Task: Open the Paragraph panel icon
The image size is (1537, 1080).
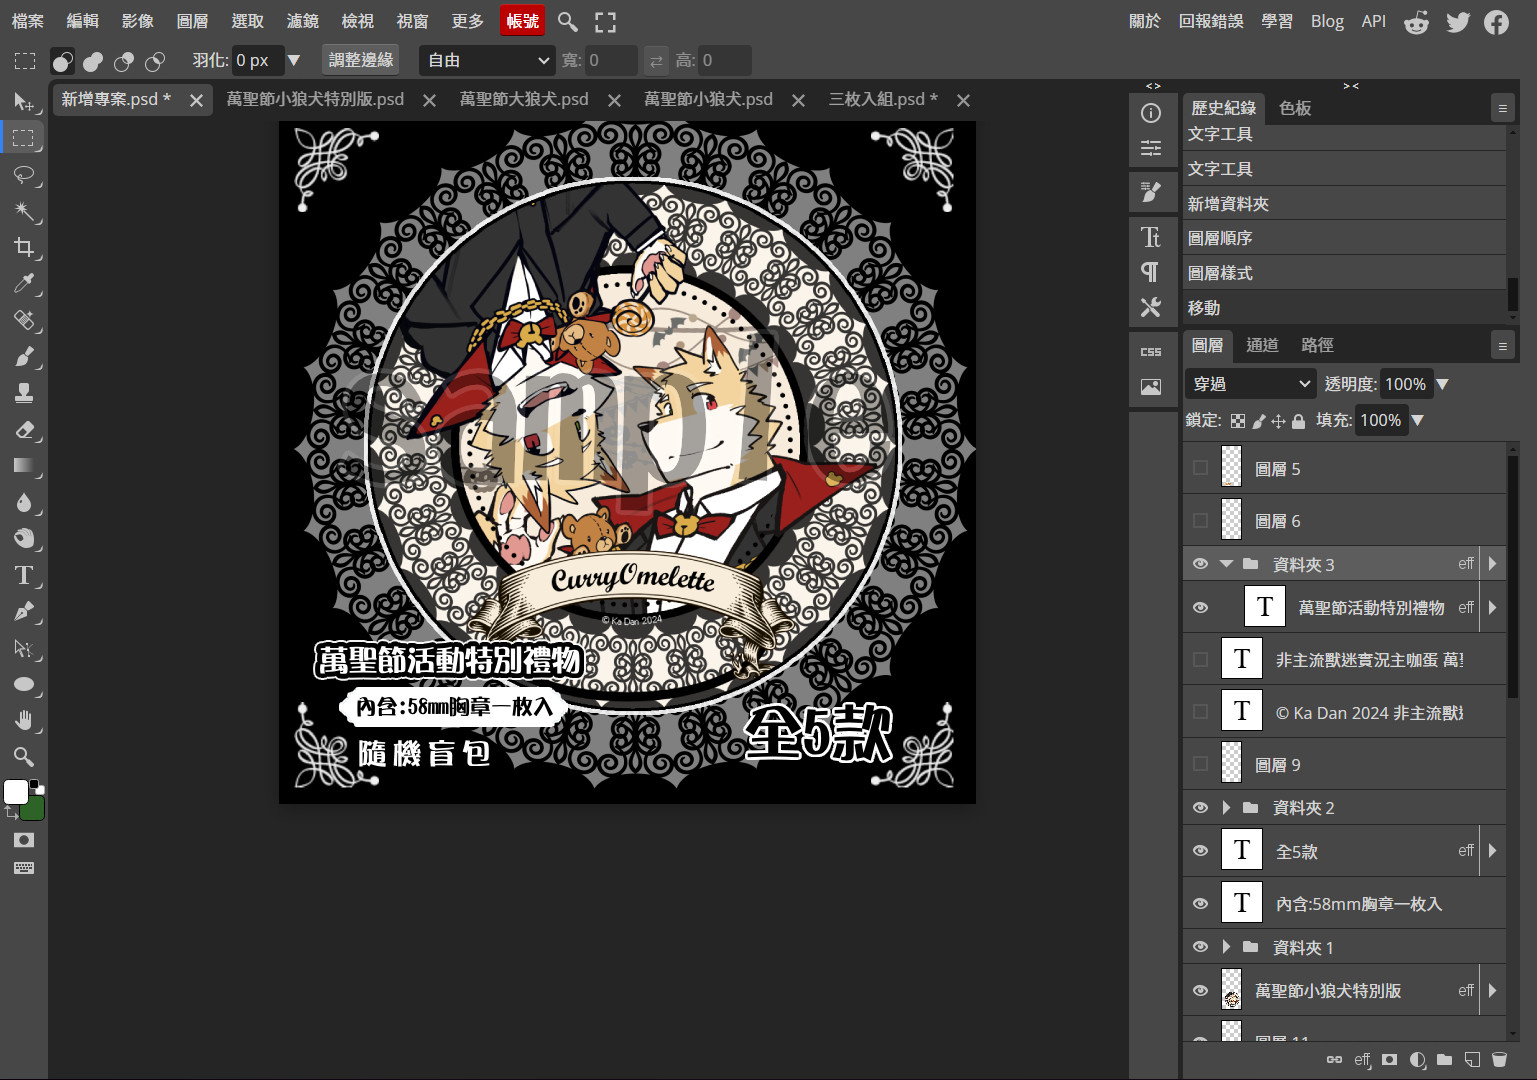Action: click(1151, 272)
